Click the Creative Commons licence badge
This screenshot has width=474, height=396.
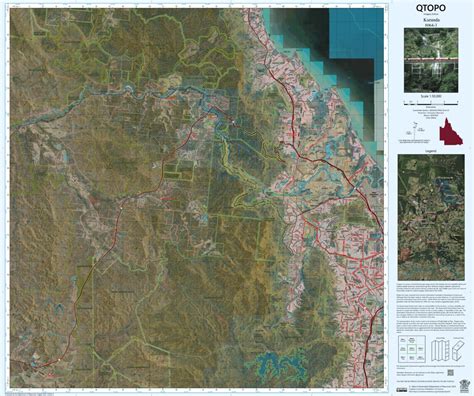402,390
